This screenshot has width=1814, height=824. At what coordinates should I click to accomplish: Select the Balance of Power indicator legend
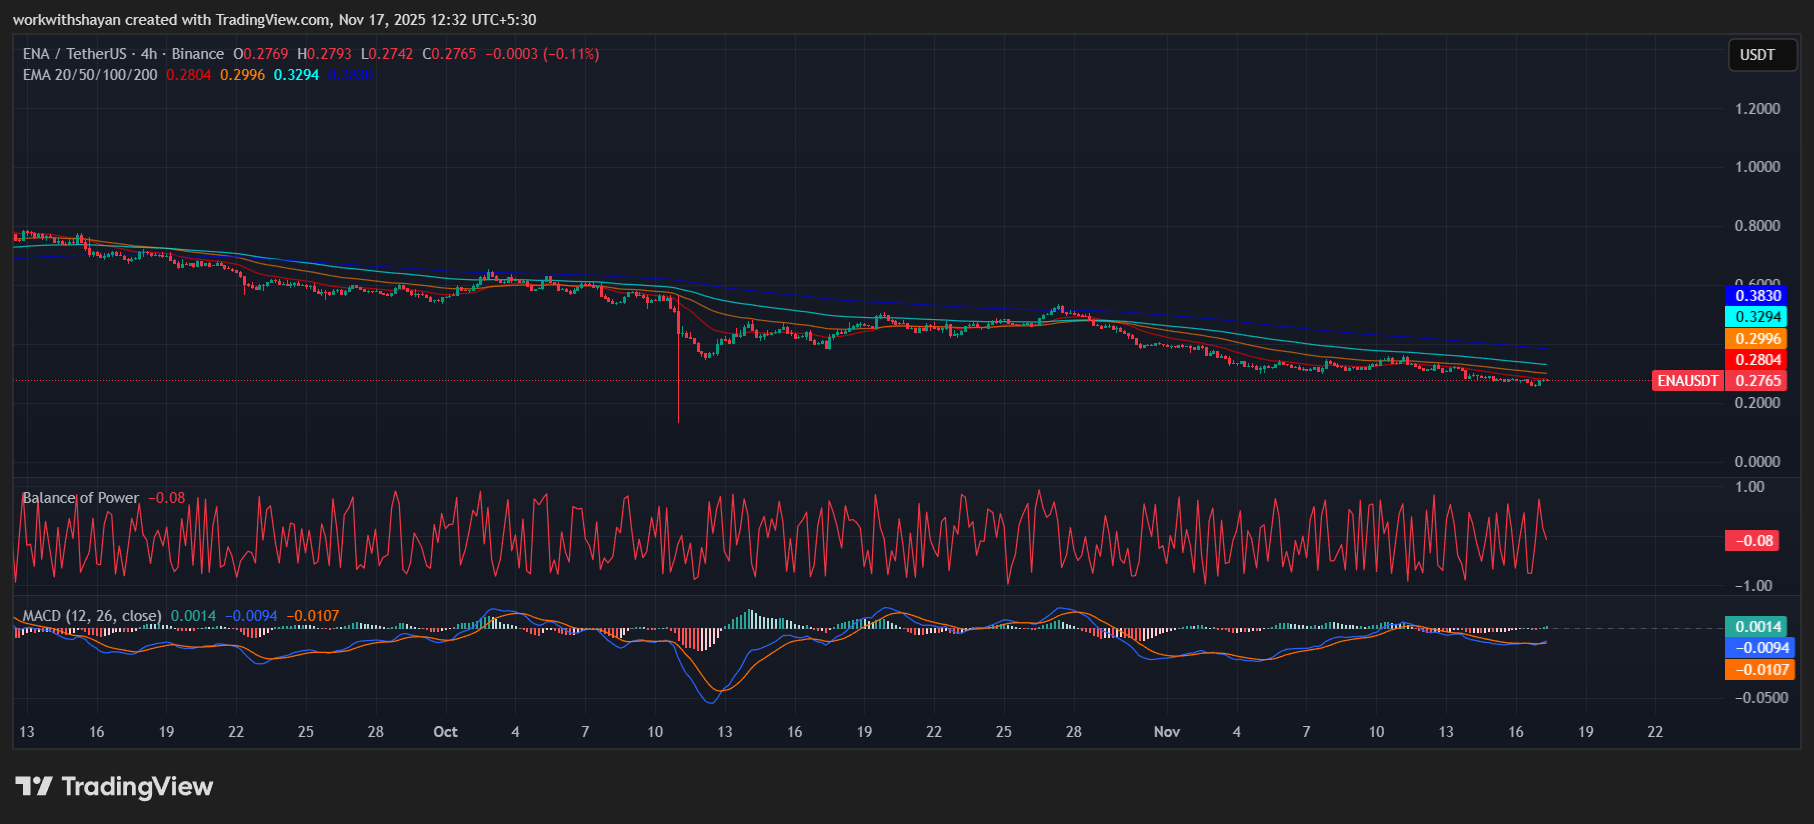[x=81, y=498]
